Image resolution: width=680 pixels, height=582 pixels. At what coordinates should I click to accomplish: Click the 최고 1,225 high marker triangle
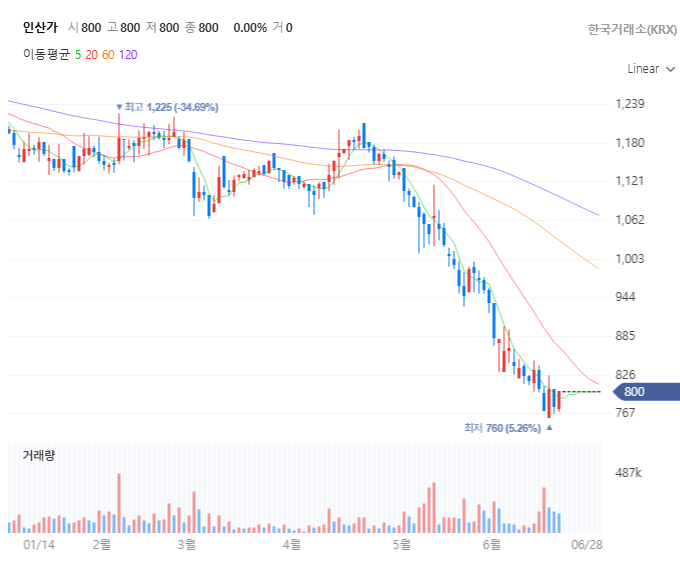119,107
